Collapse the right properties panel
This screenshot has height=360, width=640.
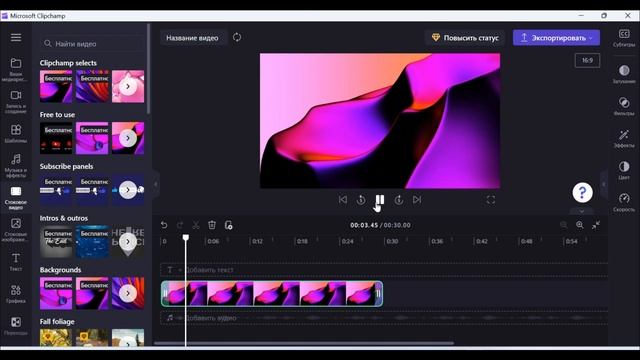pyautogui.click(x=604, y=184)
